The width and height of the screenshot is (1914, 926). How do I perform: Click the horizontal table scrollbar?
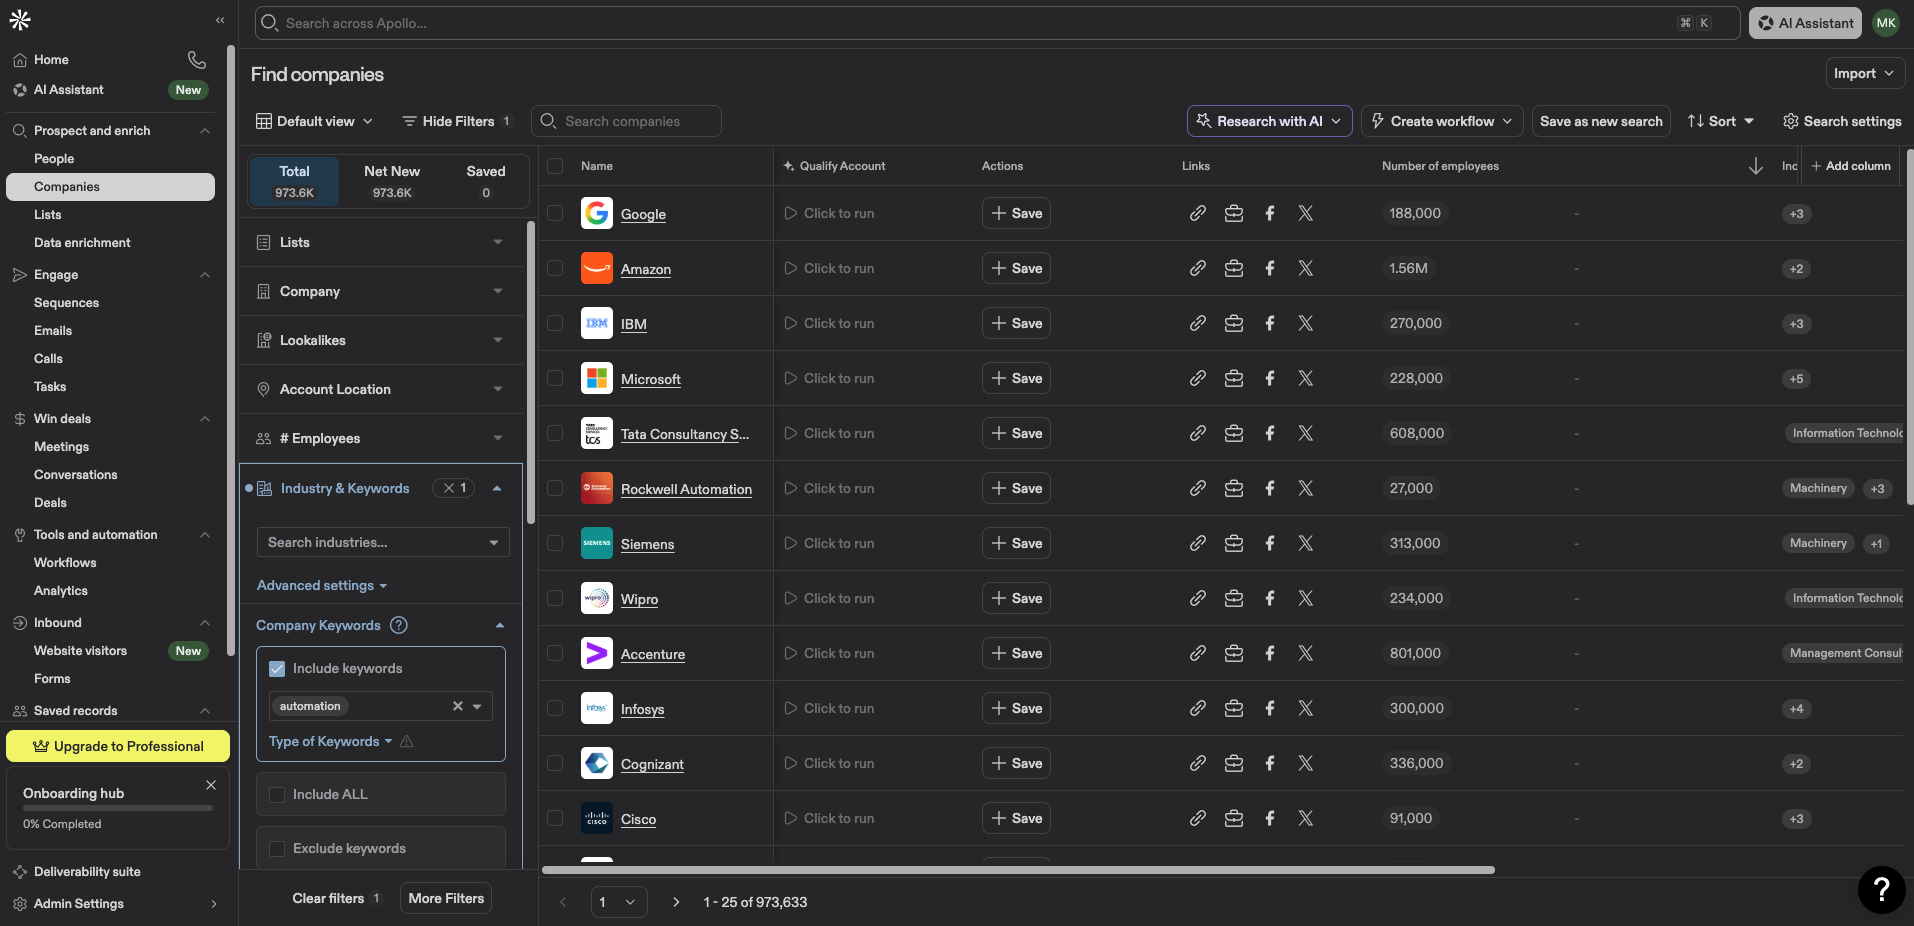(1018, 870)
